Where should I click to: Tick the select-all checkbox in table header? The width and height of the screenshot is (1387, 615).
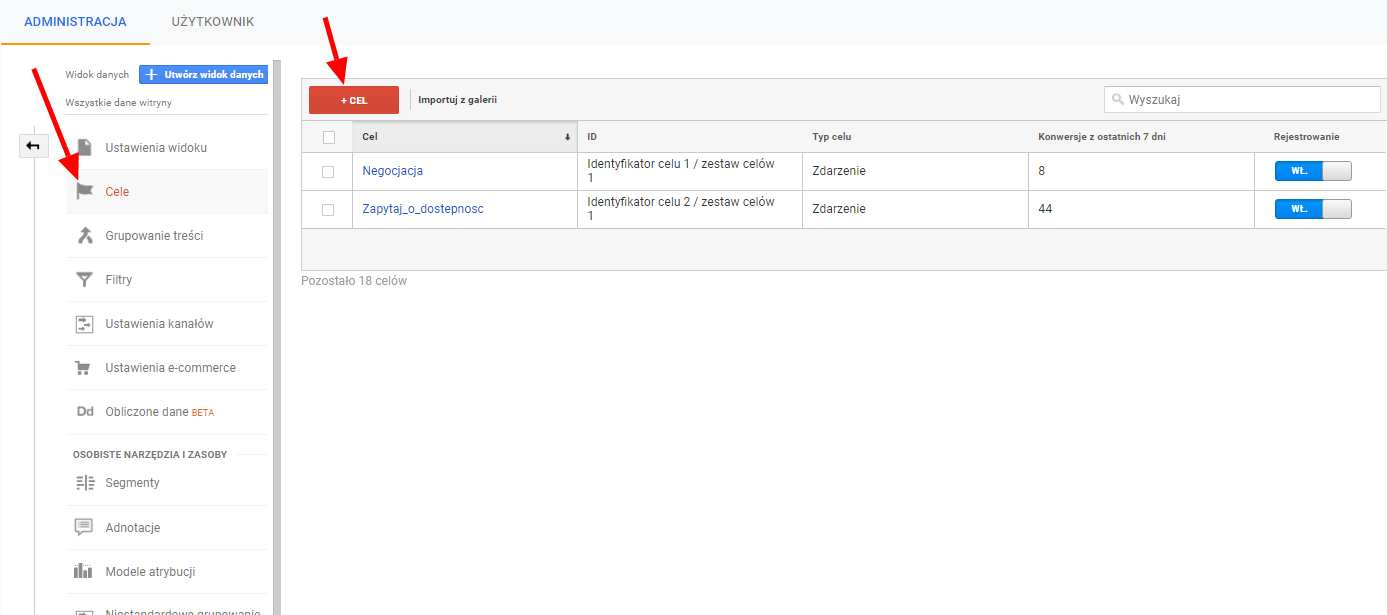tap(328, 137)
